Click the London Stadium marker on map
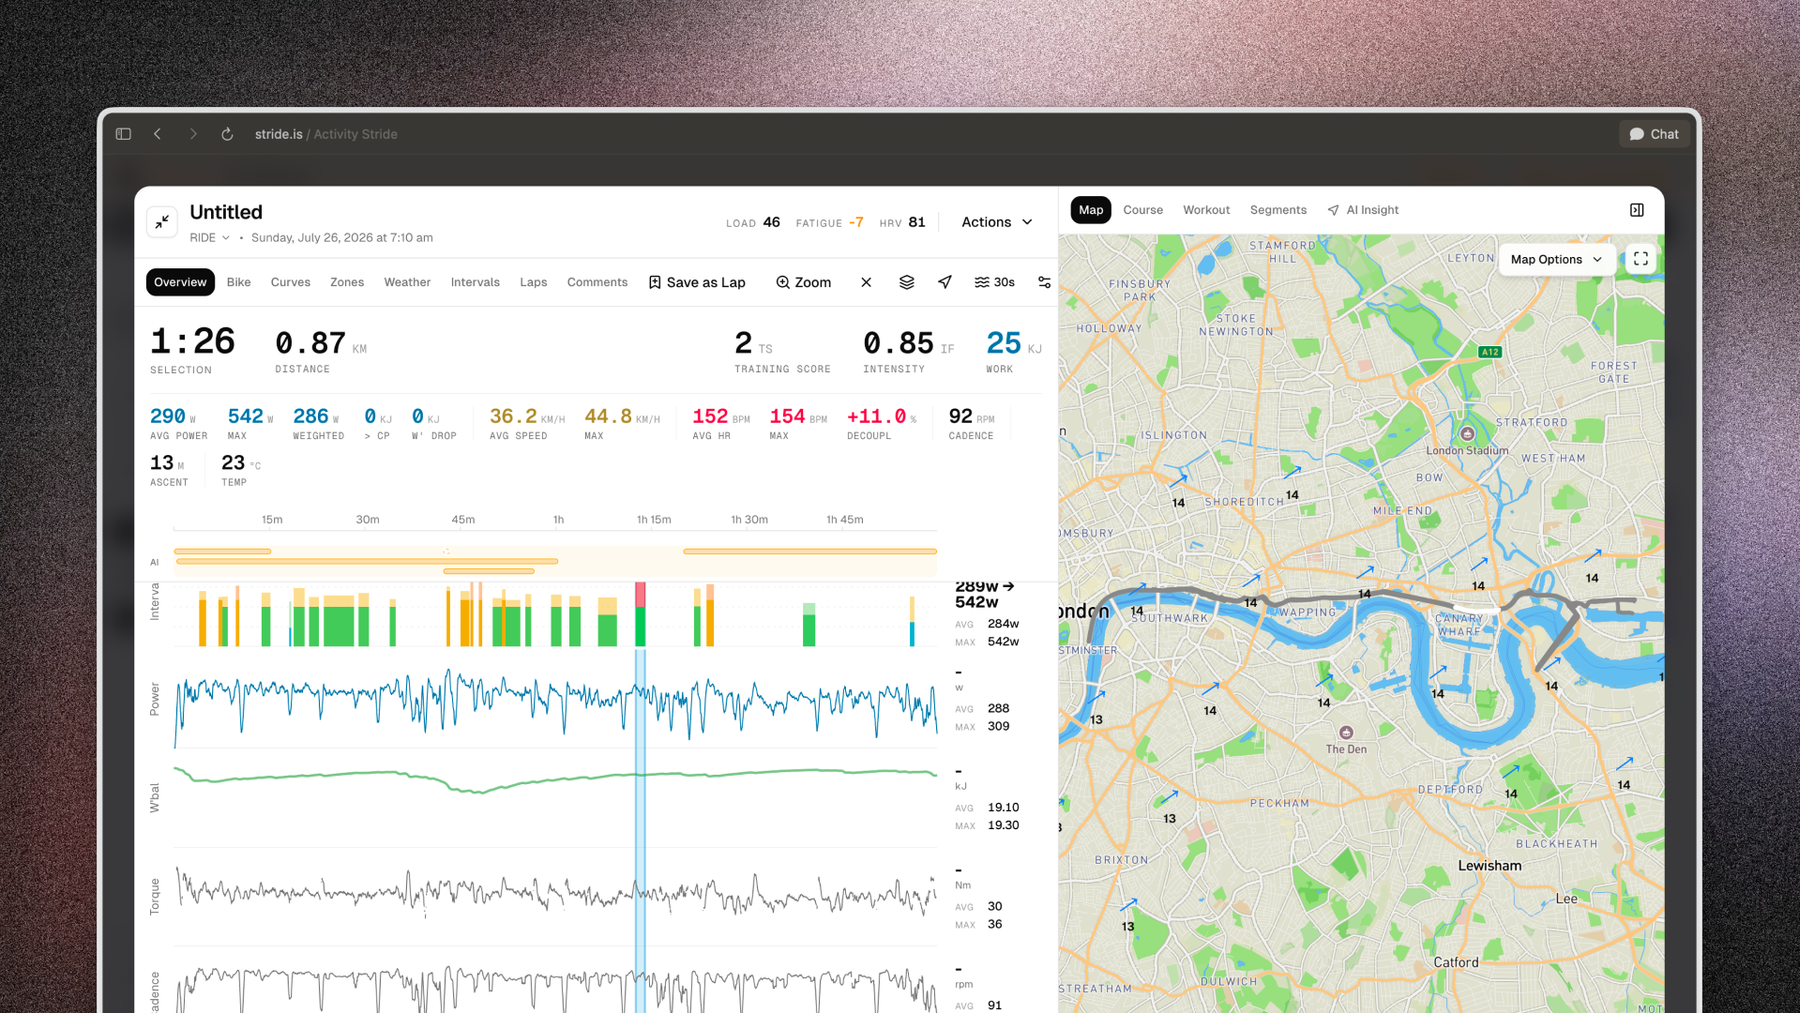 (1467, 433)
